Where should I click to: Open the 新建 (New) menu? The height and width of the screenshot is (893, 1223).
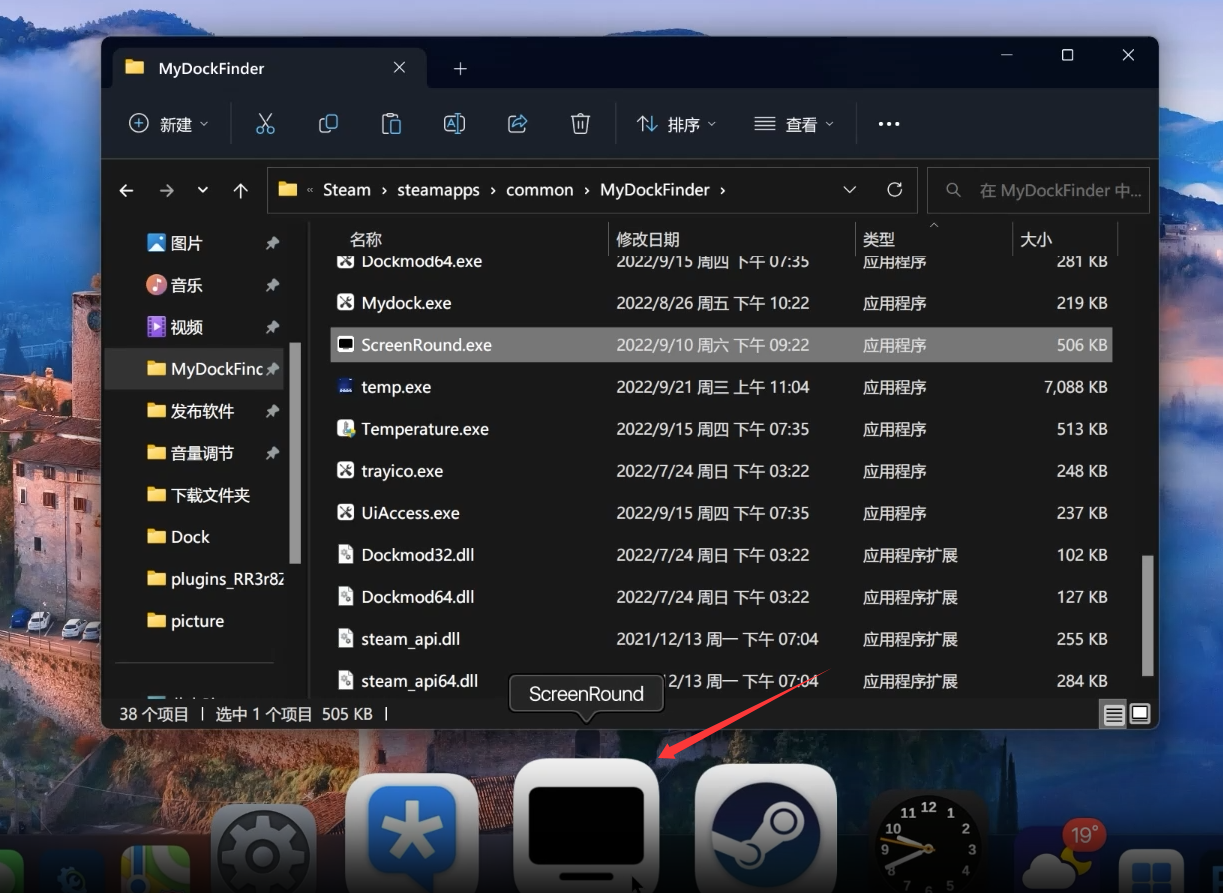coord(169,124)
